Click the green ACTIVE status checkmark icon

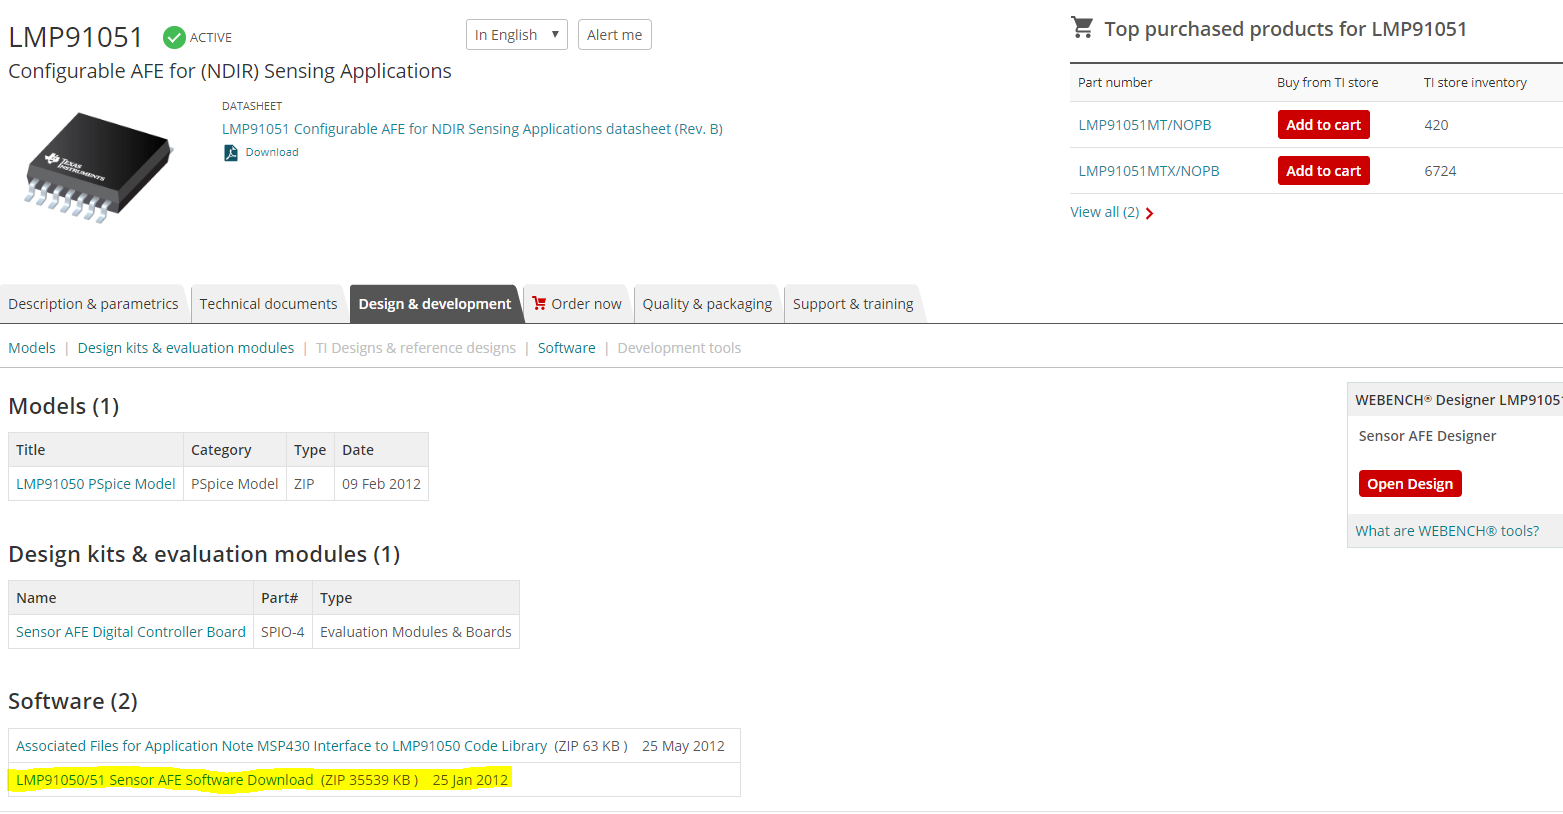174,37
